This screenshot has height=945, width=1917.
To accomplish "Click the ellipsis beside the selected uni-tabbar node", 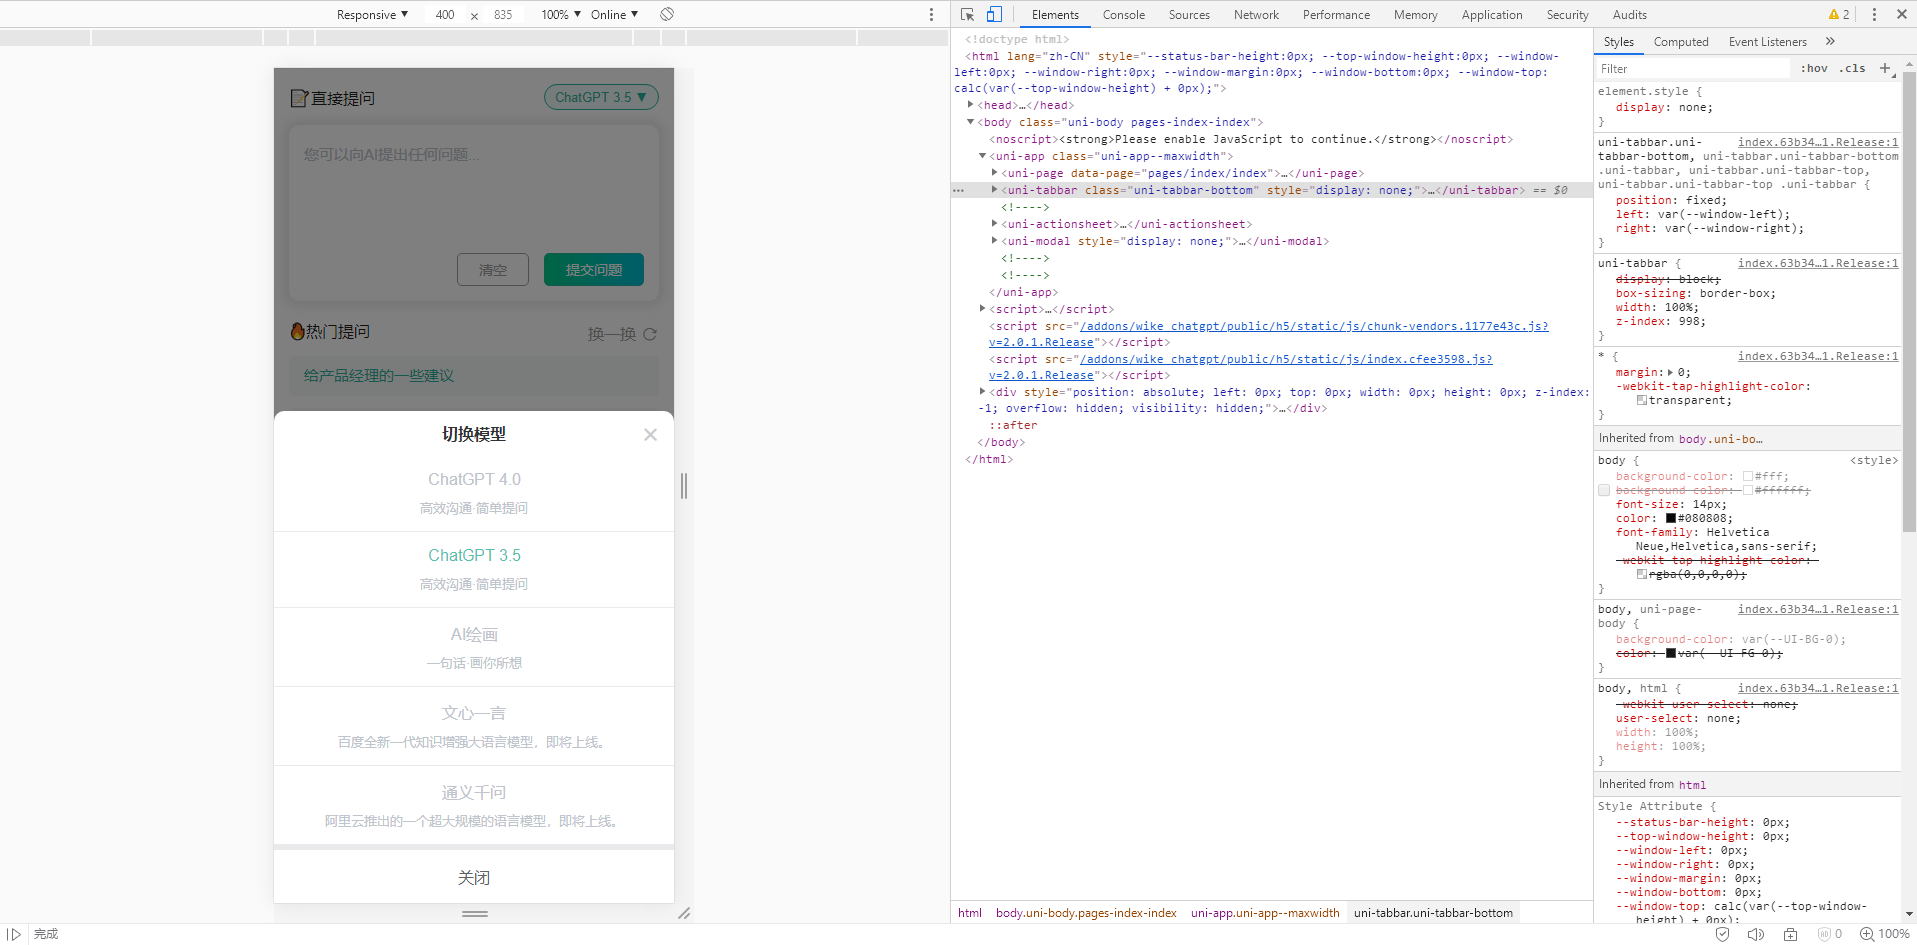I will (958, 190).
